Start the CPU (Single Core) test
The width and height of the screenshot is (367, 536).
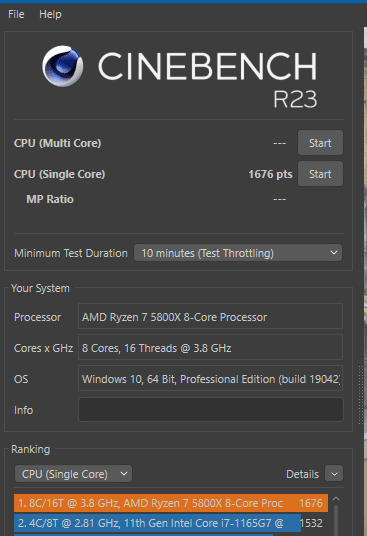(320, 174)
